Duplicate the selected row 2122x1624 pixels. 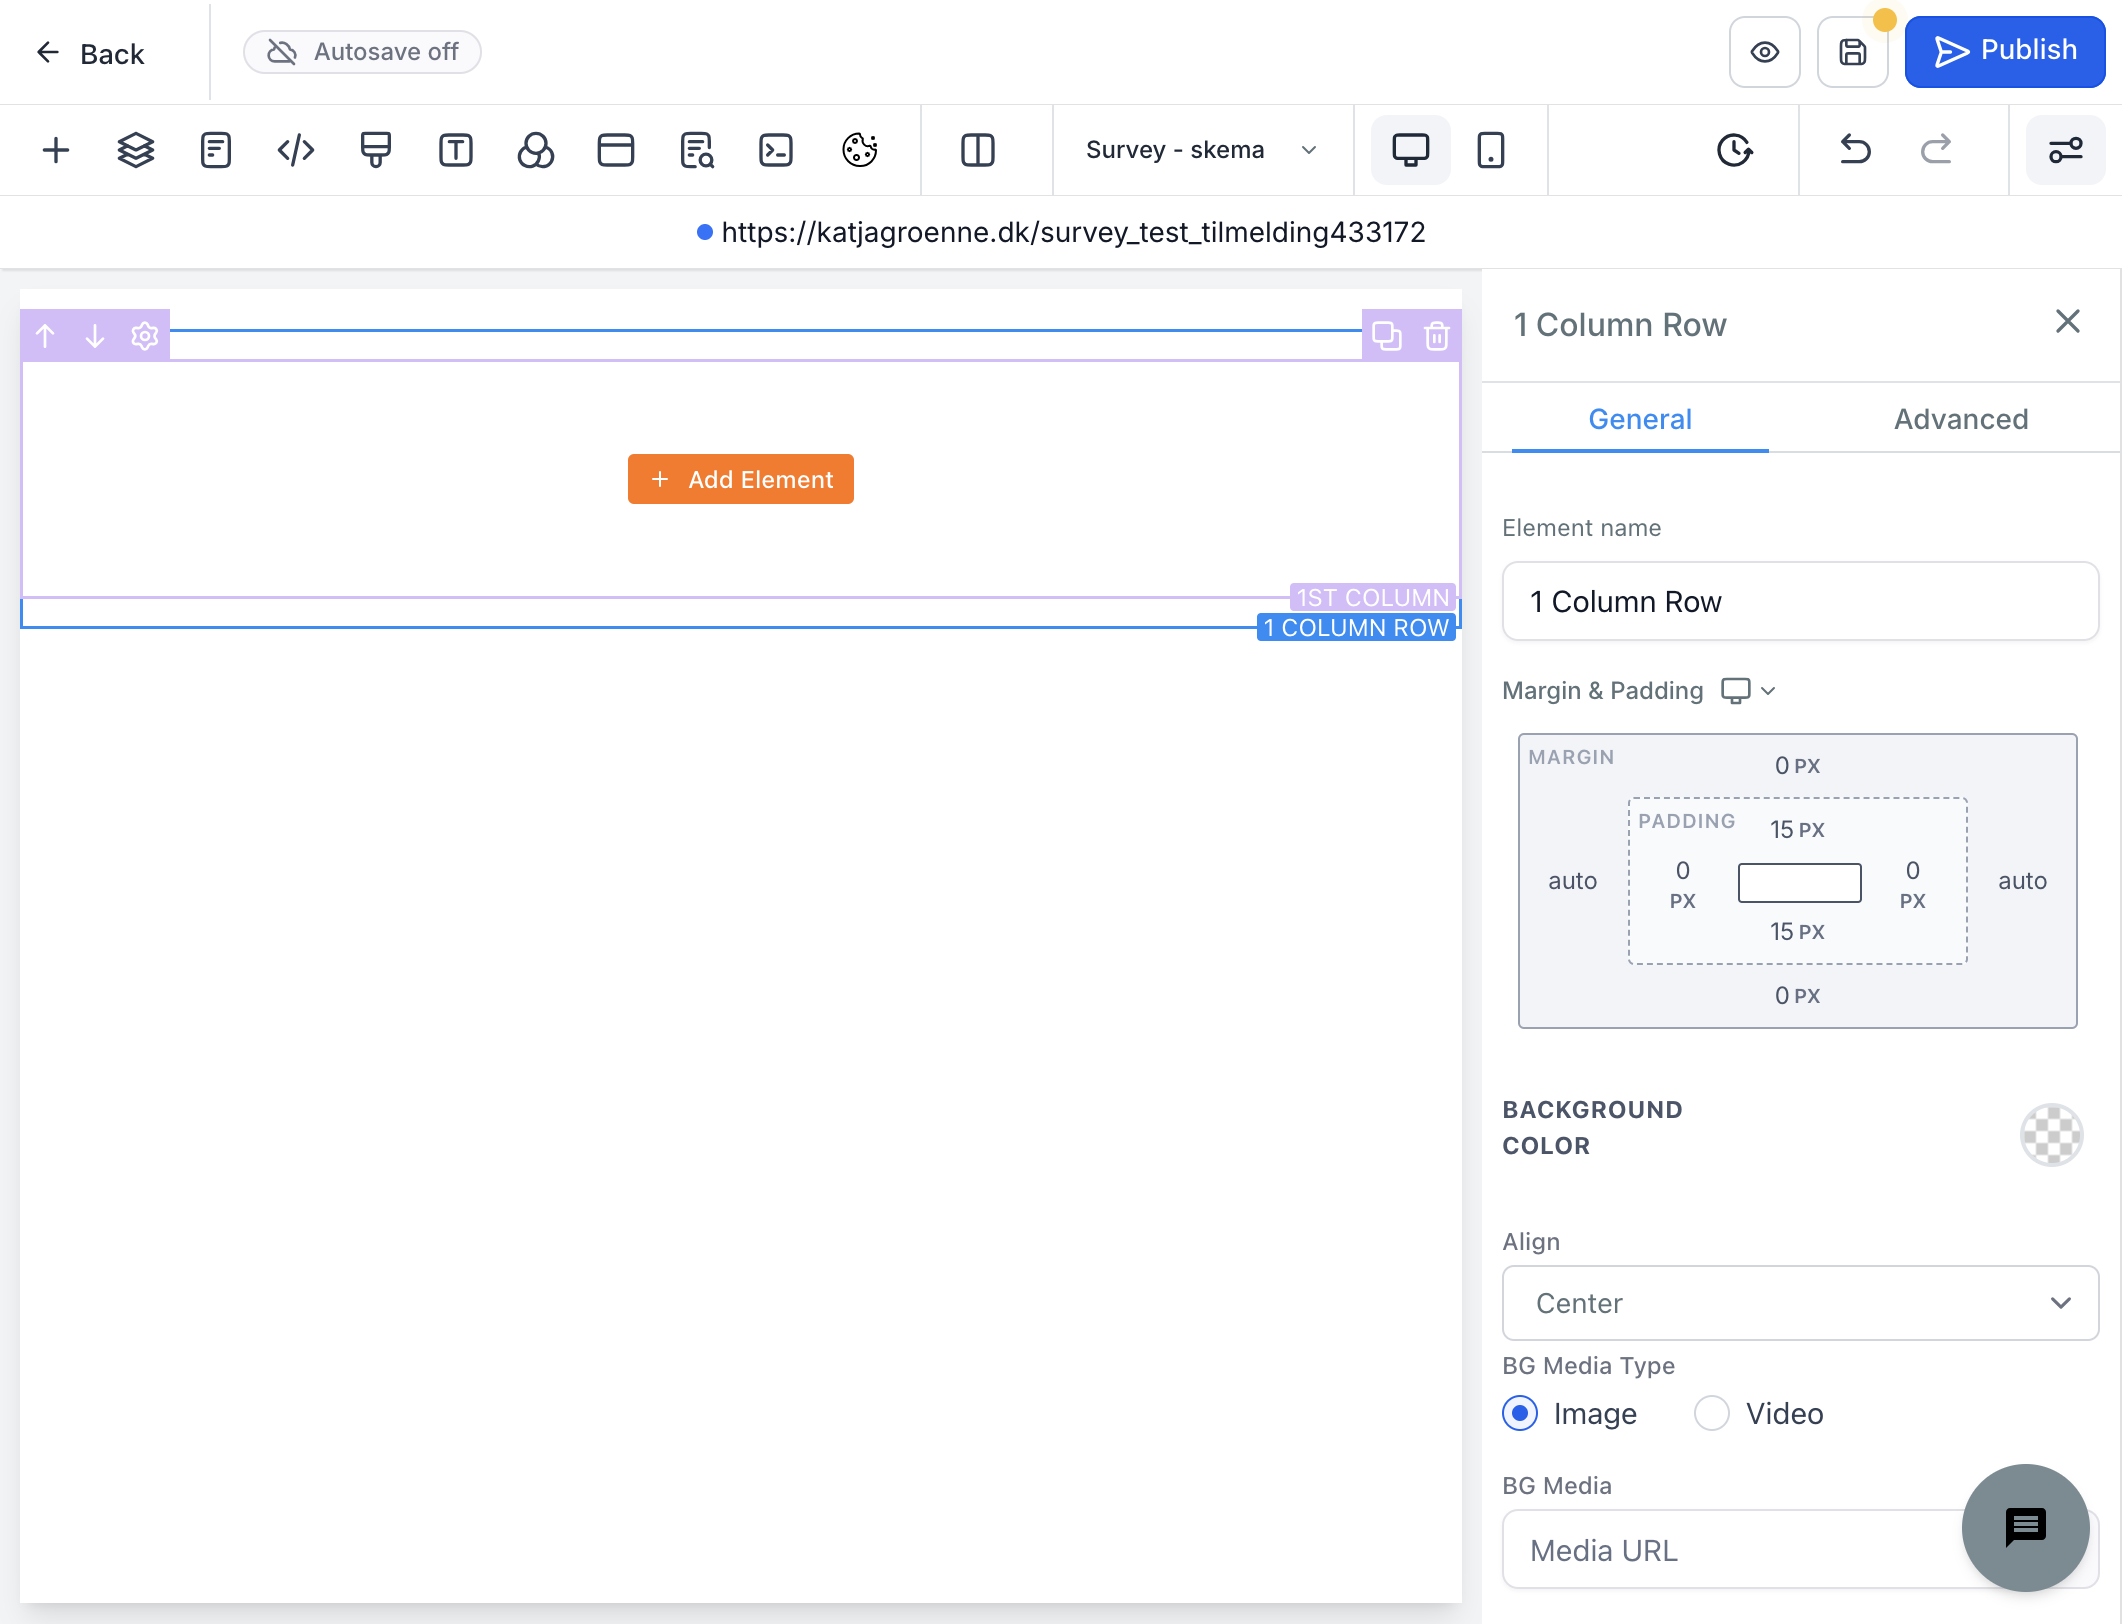click(x=1387, y=336)
